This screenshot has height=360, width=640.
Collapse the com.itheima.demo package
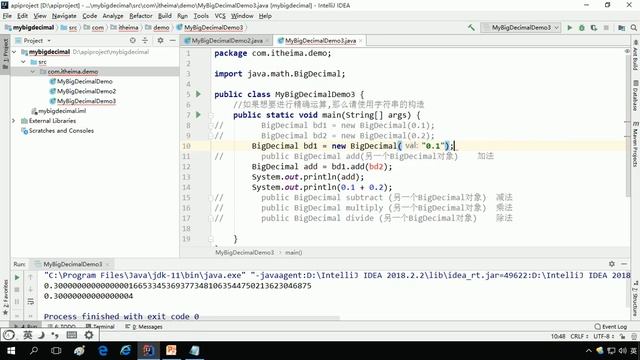[x=33, y=71]
